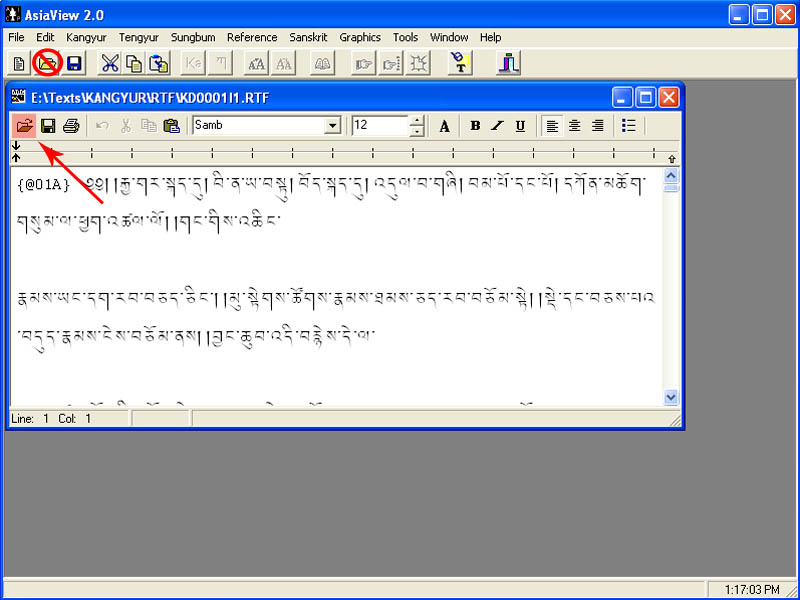Click the blue floppy Save icon in the main toolbar
The height and width of the screenshot is (600, 800).
(x=74, y=63)
